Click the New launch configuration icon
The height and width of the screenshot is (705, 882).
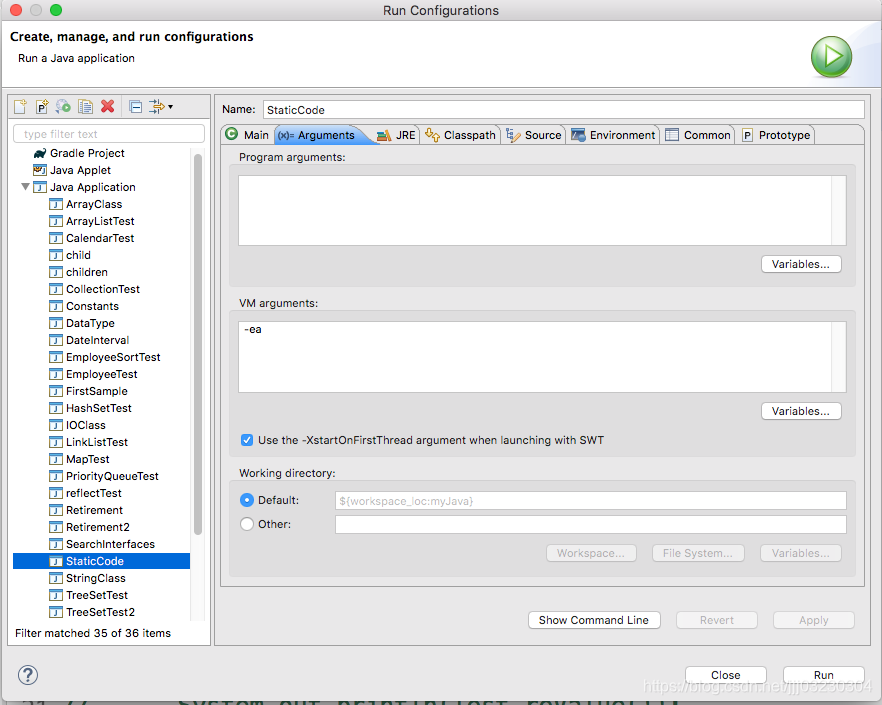click(x=20, y=106)
